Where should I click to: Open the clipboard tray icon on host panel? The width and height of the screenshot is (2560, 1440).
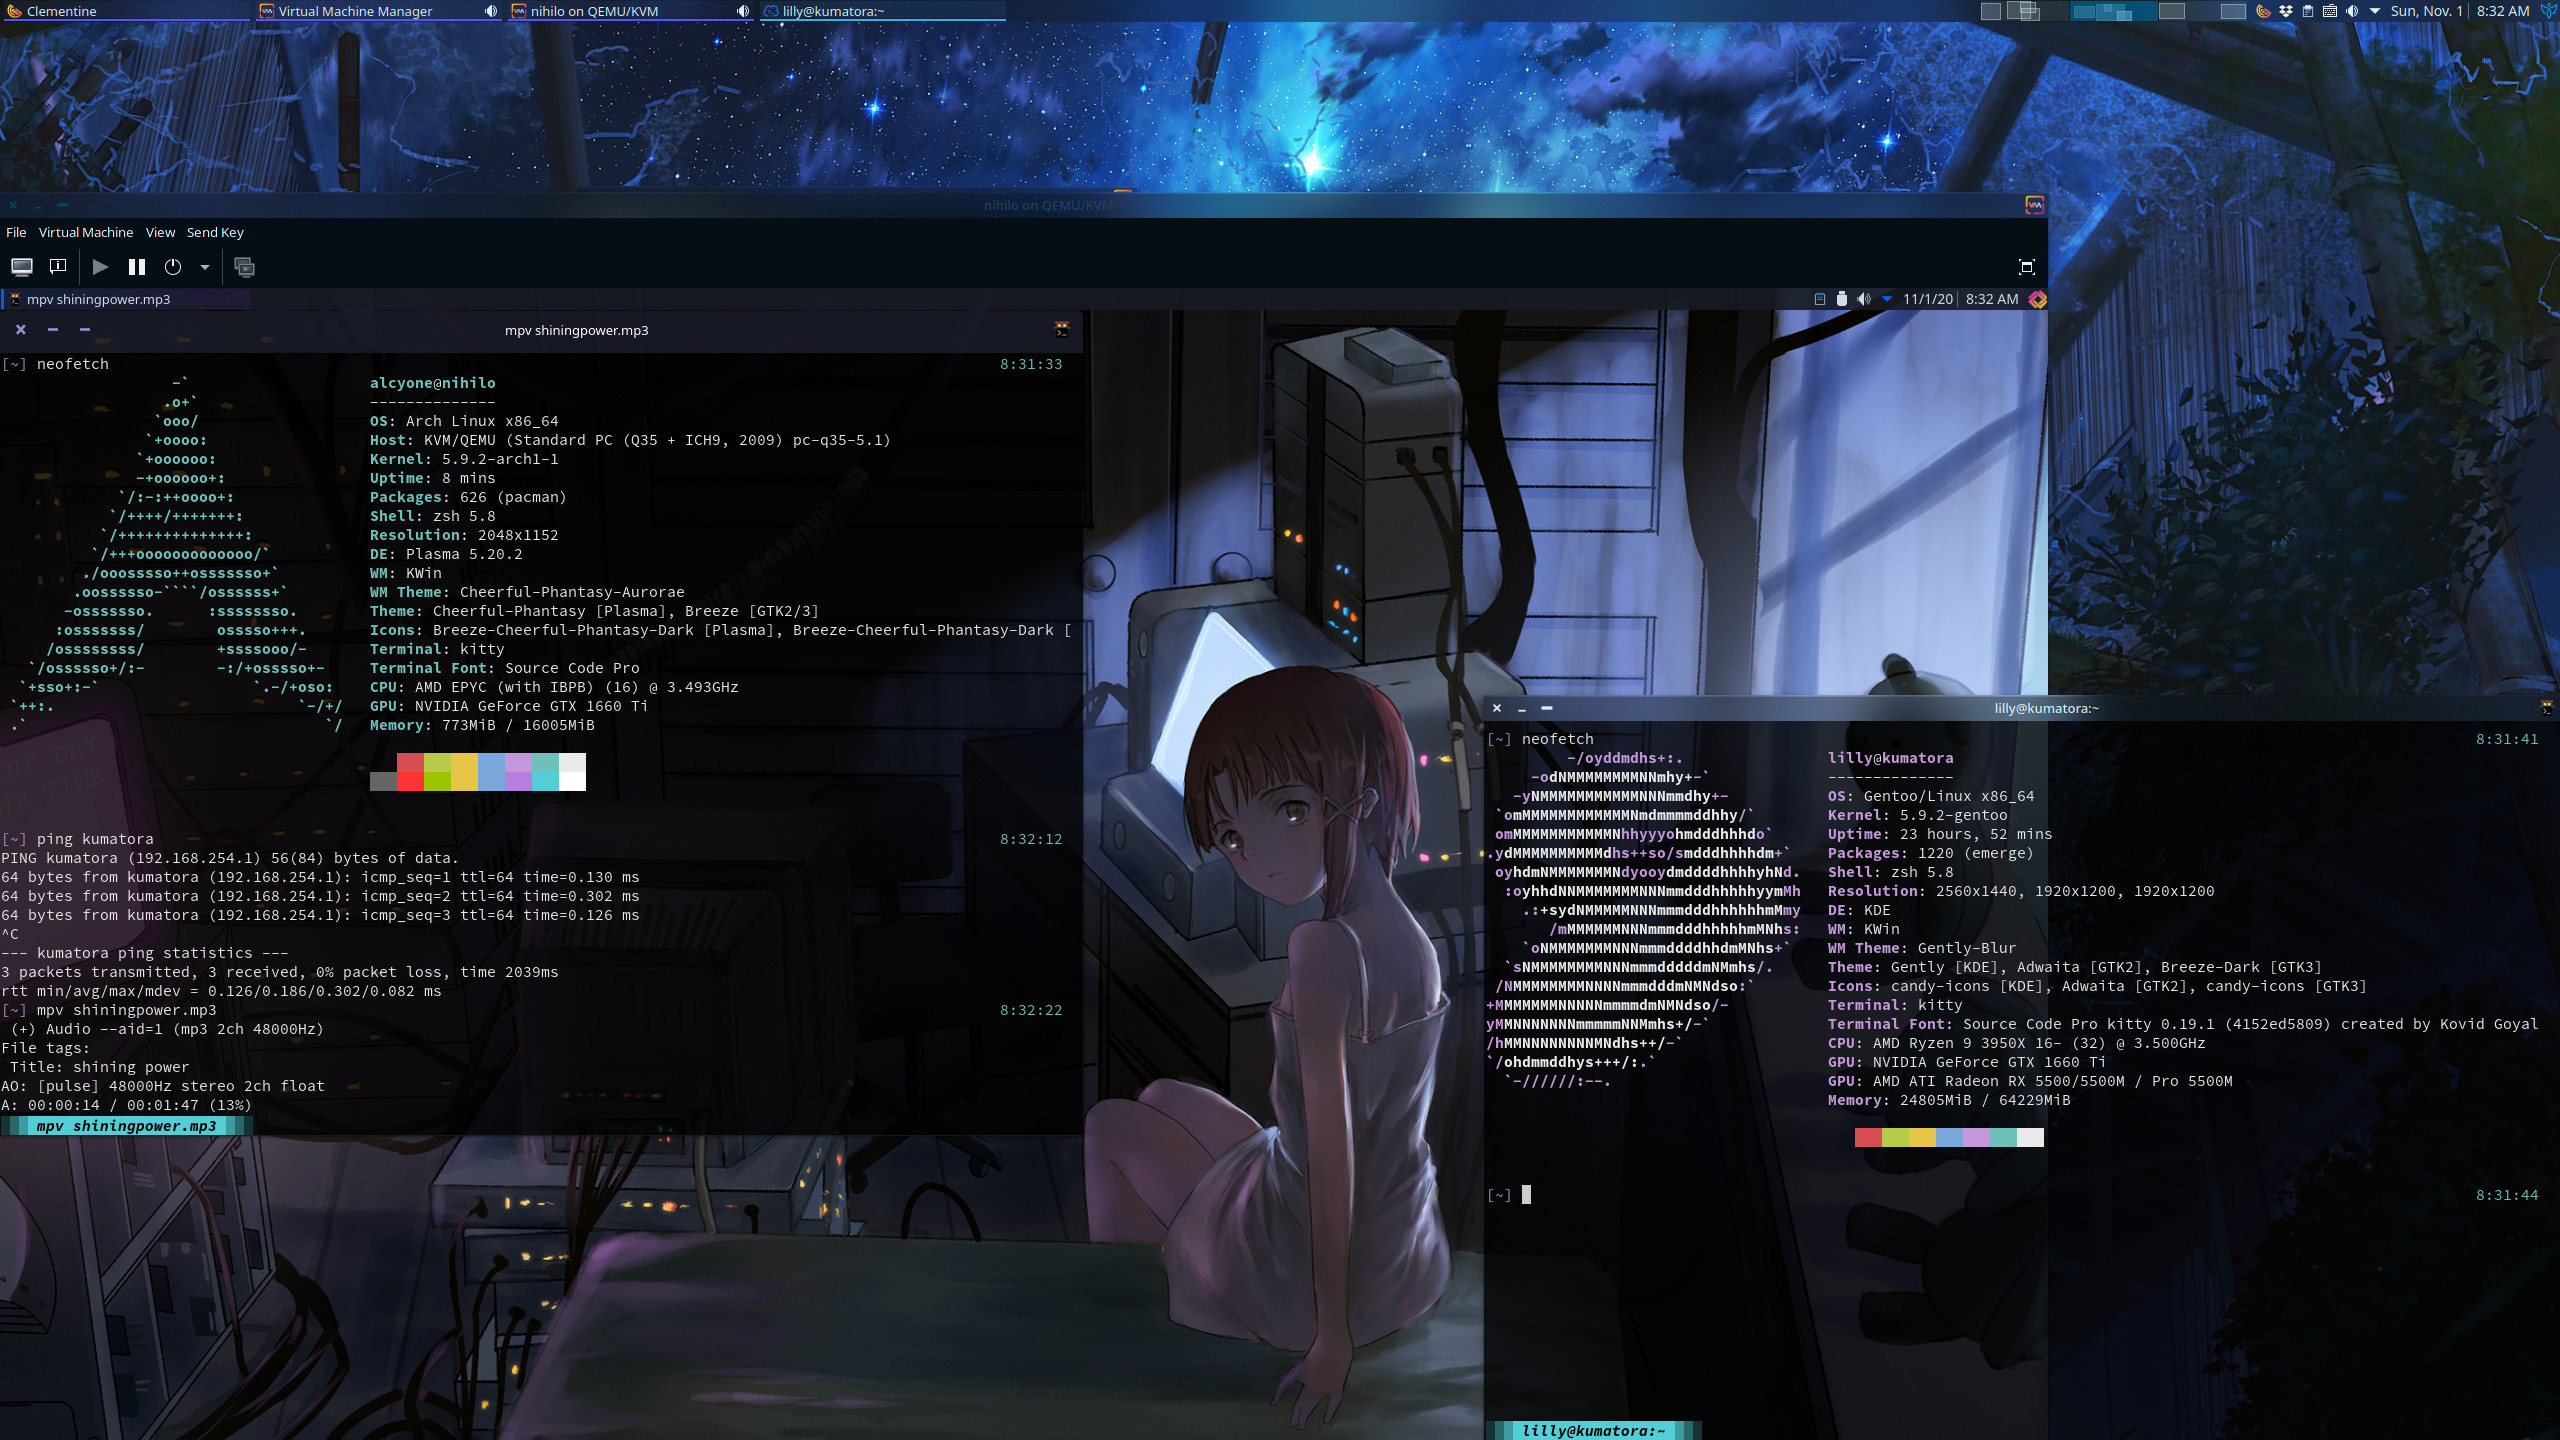click(2308, 11)
